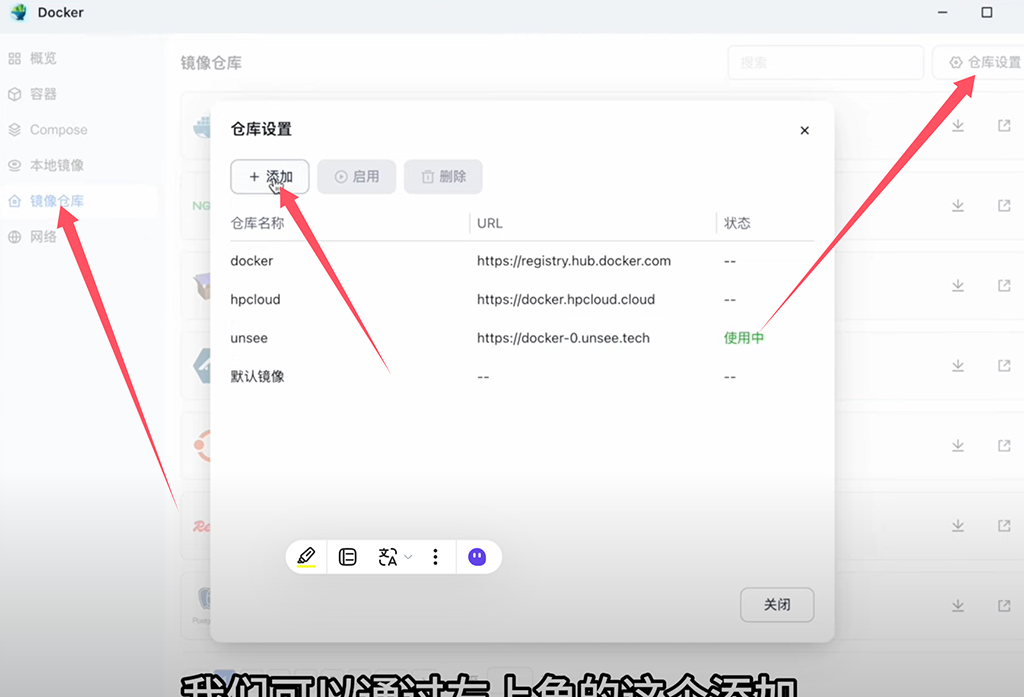The width and height of the screenshot is (1024, 697).
Task: Open 仓库设置 button at top right
Action: (x=978, y=63)
